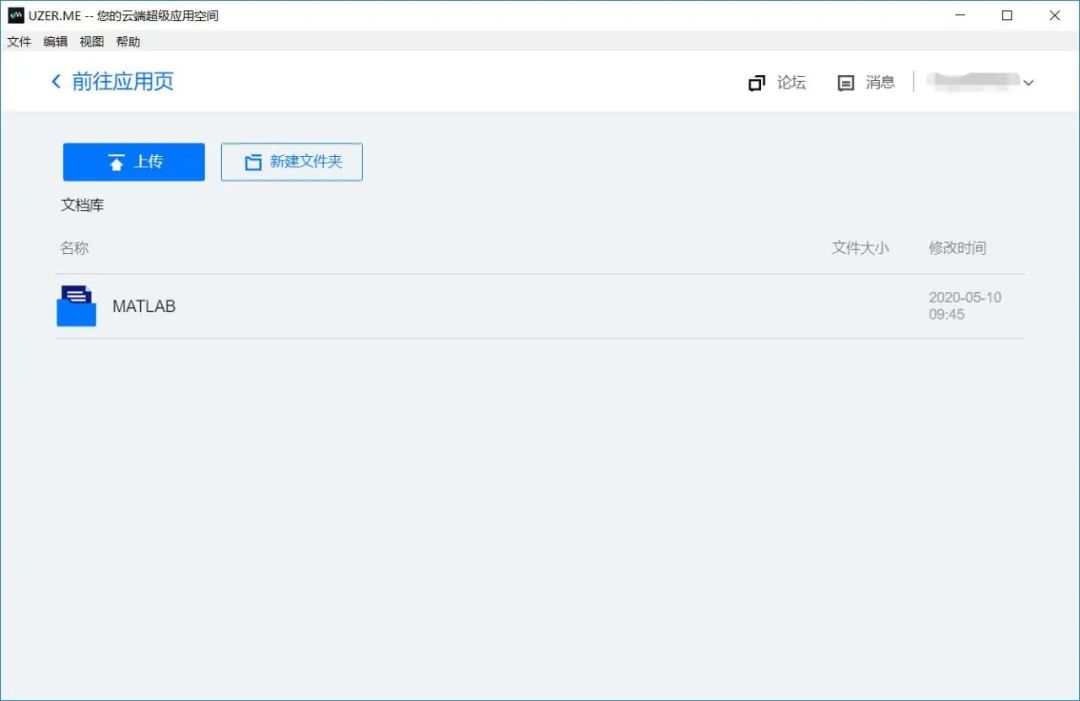Click the 论坛 forum icon
This screenshot has height=701, width=1080.
pos(756,83)
